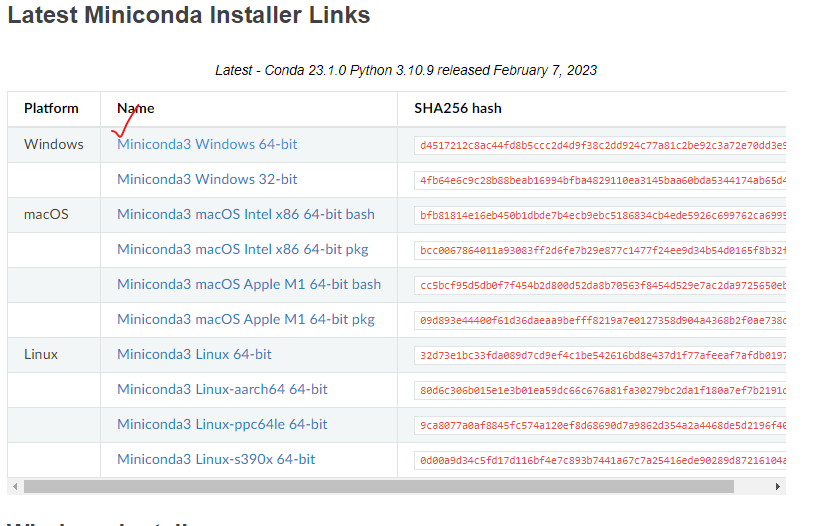Open Miniconda3 Linux-s390x 64-bit link
The height and width of the screenshot is (526, 814).
(216, 459)
